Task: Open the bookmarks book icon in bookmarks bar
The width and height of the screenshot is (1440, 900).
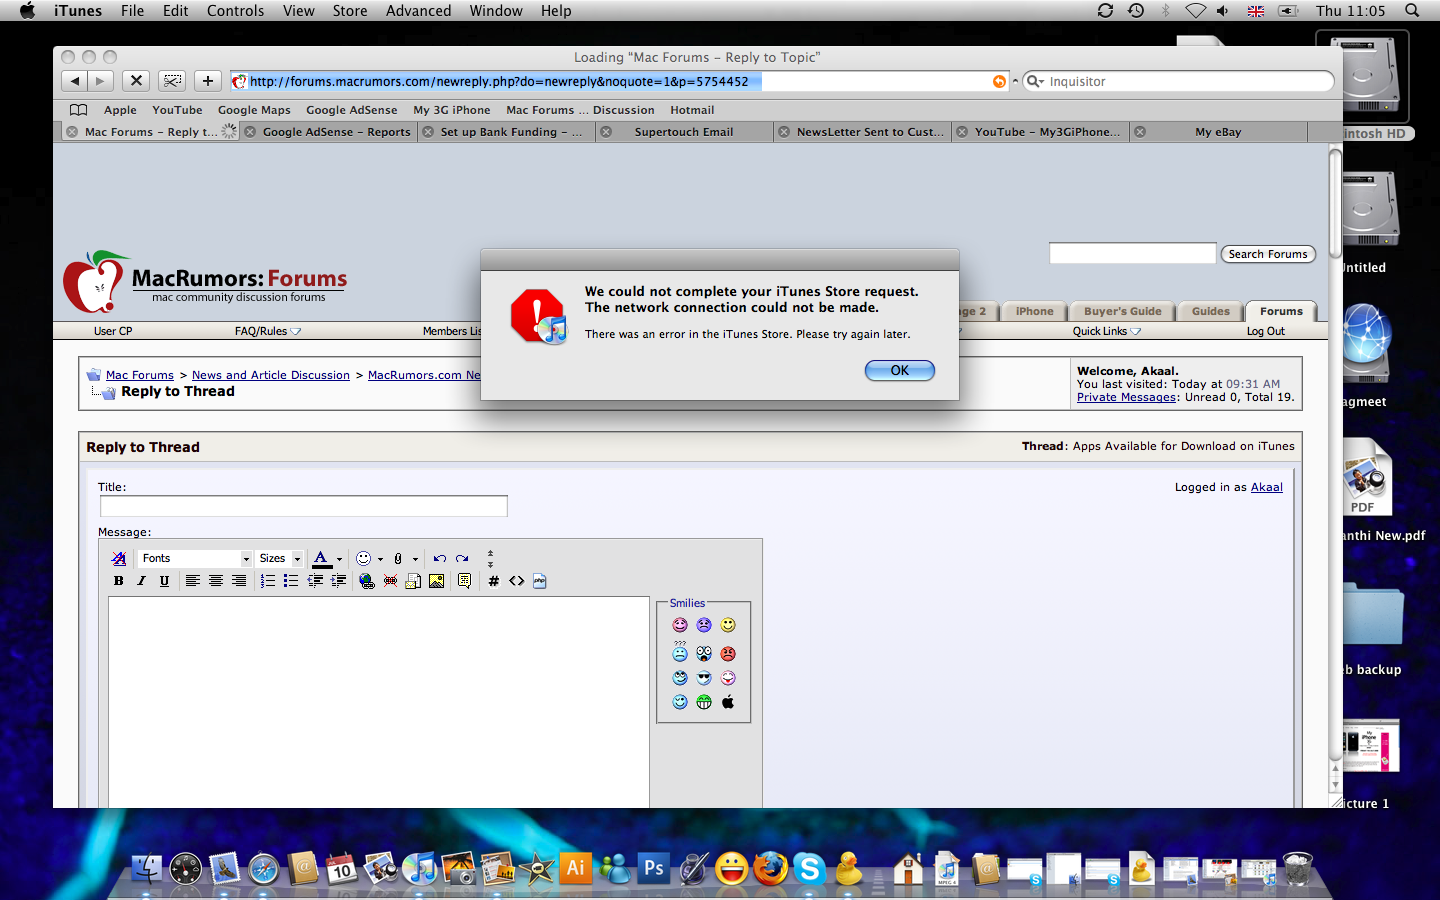Action: [x=79, y=110]
